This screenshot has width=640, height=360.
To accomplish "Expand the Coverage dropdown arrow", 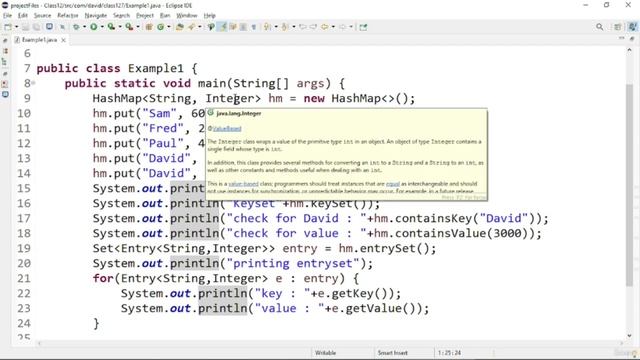I will pyautogui.click(x=120, y=27).
